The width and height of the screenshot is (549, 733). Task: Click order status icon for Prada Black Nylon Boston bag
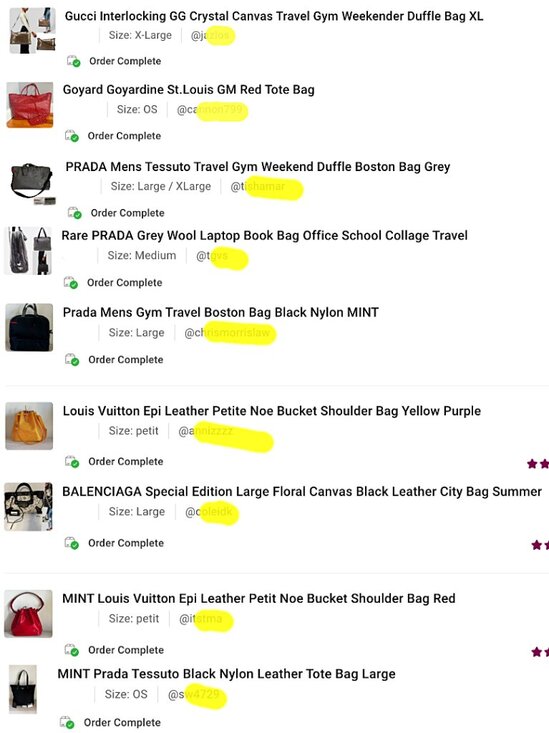(x=72, y=359)
